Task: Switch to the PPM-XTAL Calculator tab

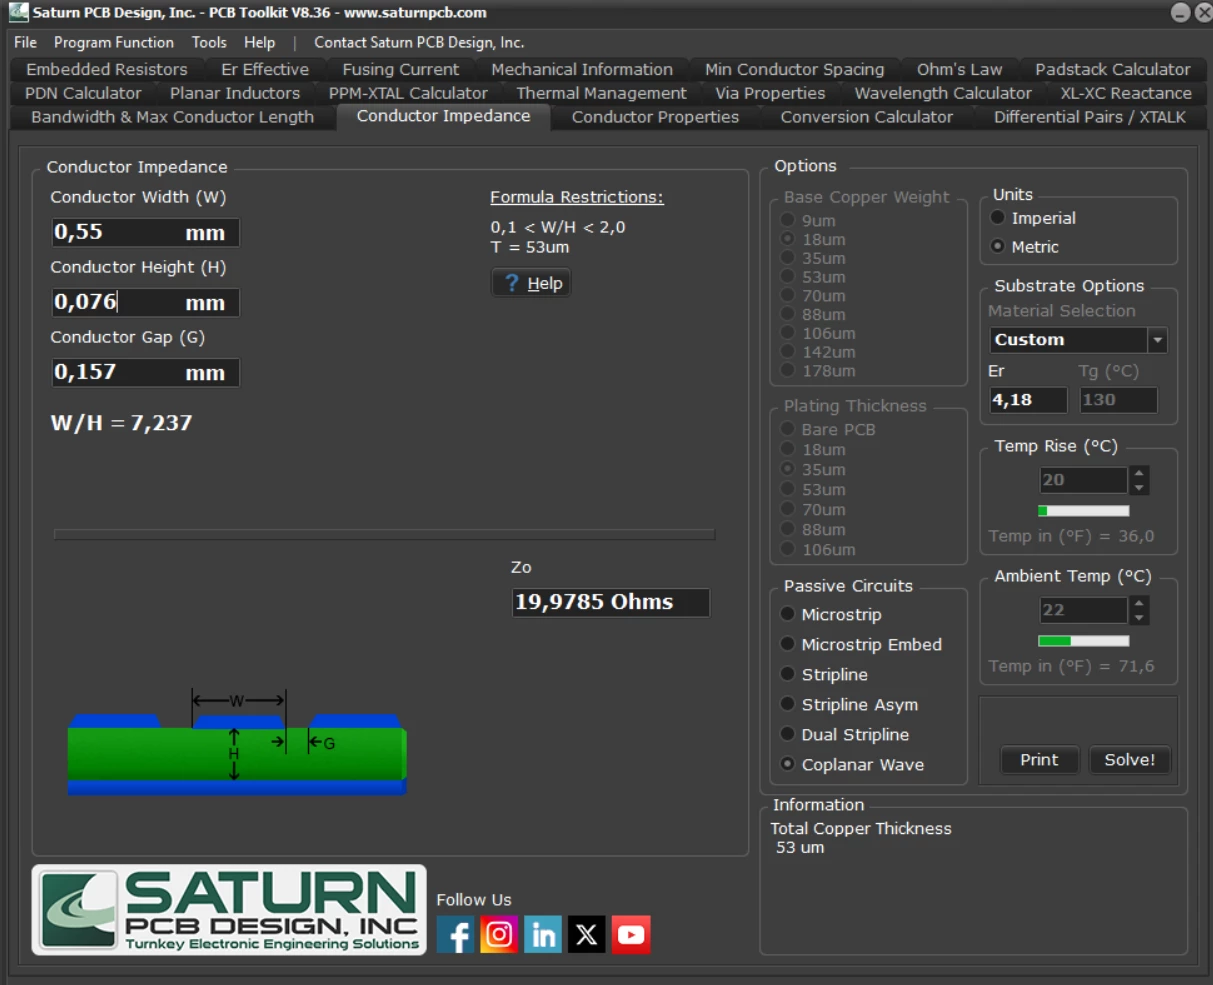Action: point(408,93)
